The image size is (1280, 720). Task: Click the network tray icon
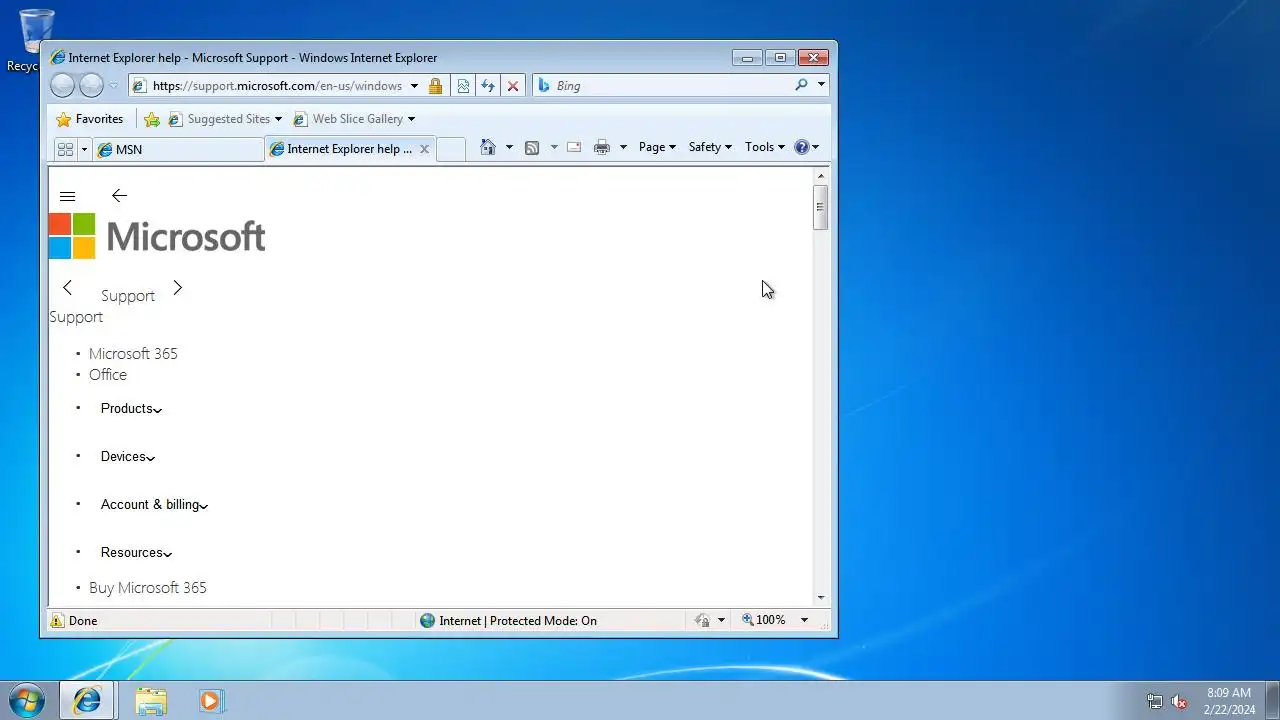(1155, 702)
